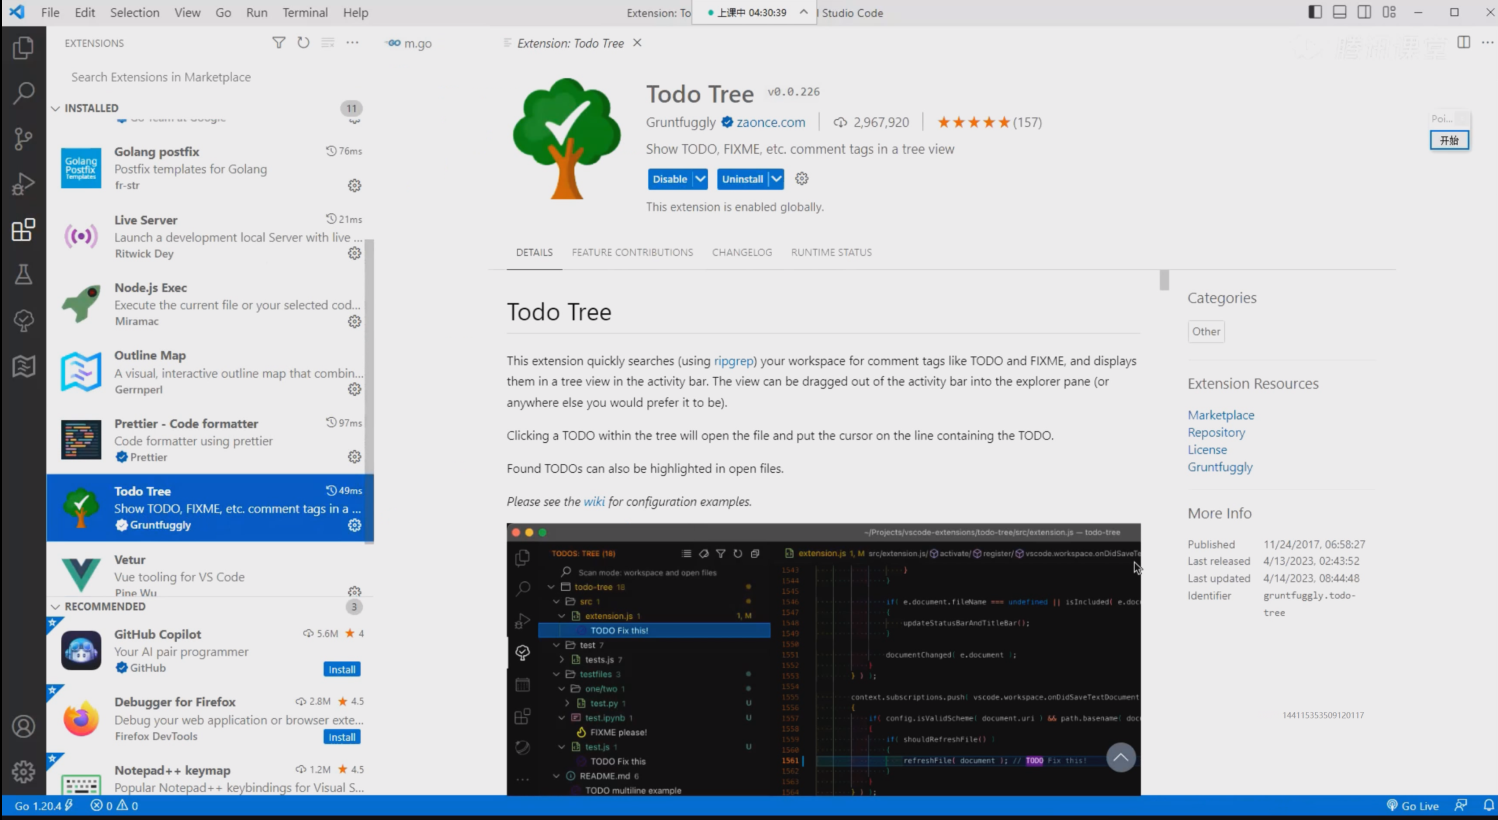Toggle secondary side bar layout icon
The width and height of the screenshot is (1498, 820).
click(x=1364, y=12)
